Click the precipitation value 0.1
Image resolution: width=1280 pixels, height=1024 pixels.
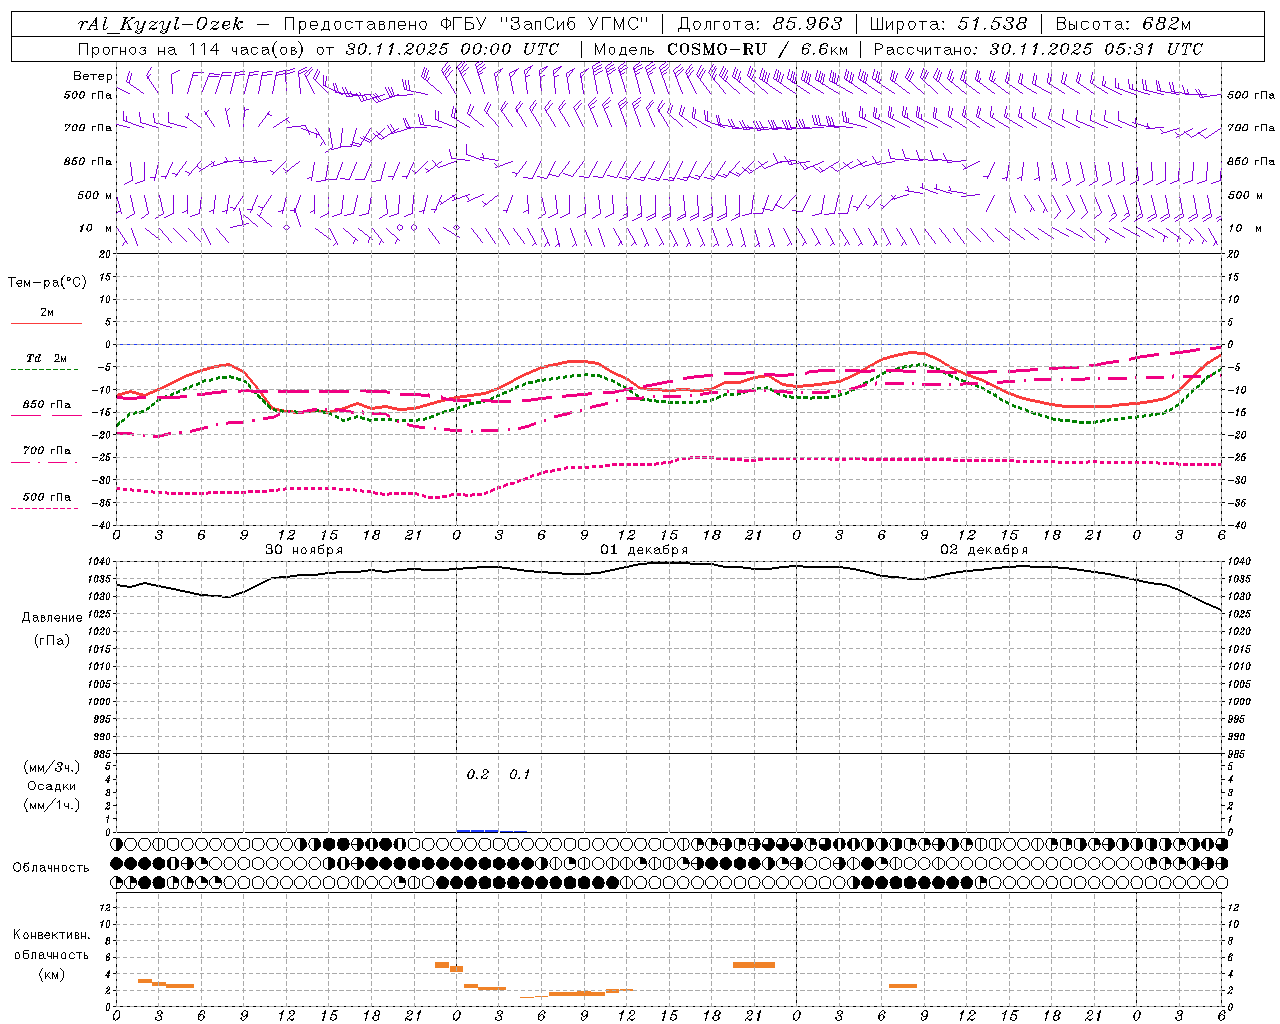pos(520,775)
